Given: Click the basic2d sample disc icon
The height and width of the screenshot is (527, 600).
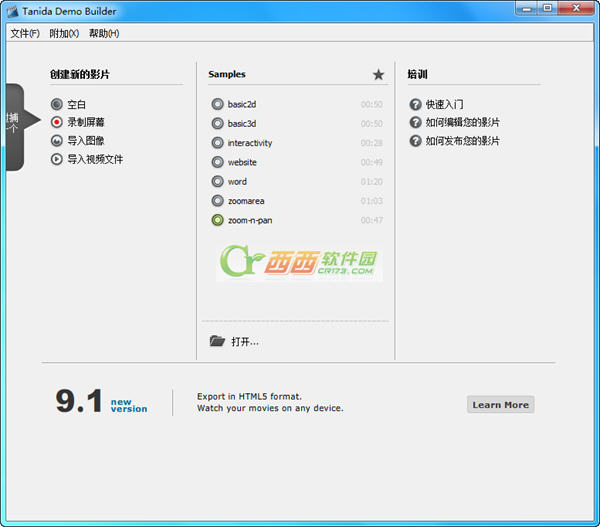Looking at the screenshot, I should (217, 104).
